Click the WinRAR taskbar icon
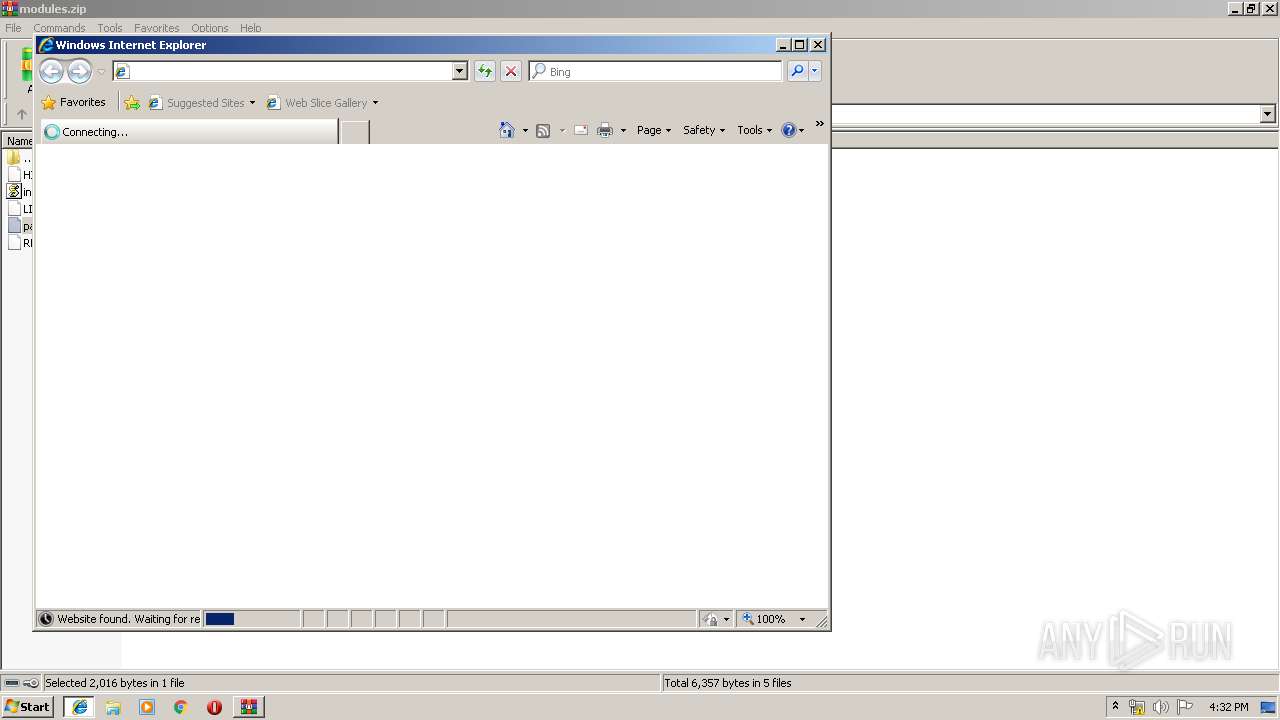 coord(248,707)
